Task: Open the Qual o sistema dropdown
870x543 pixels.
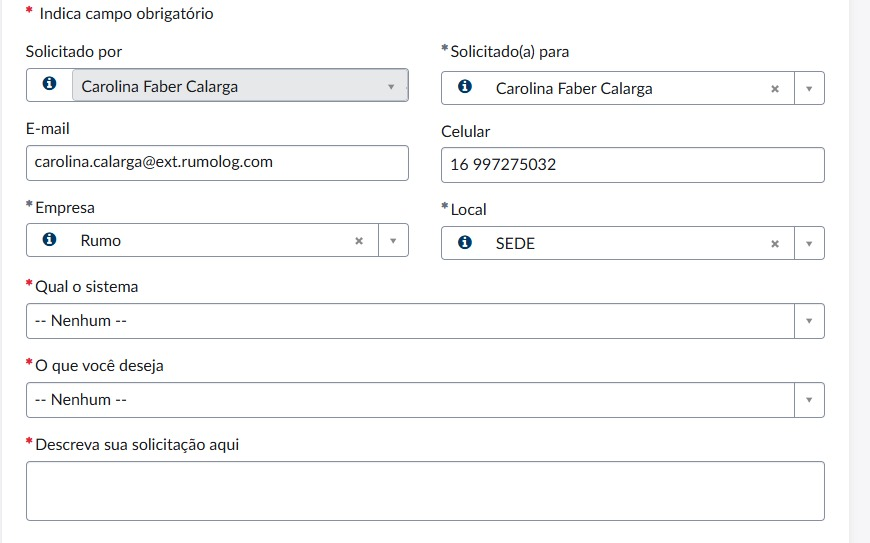Action: (x=425, y=321)
